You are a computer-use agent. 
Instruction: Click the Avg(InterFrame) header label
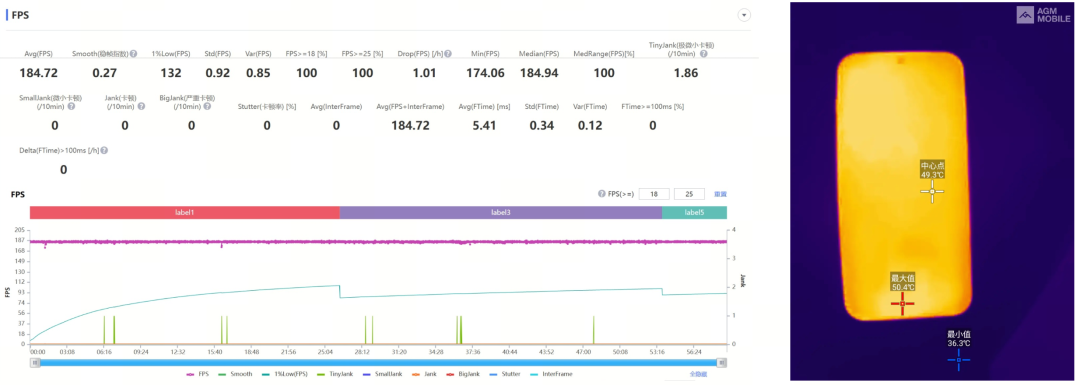click(x=336, y=106)
